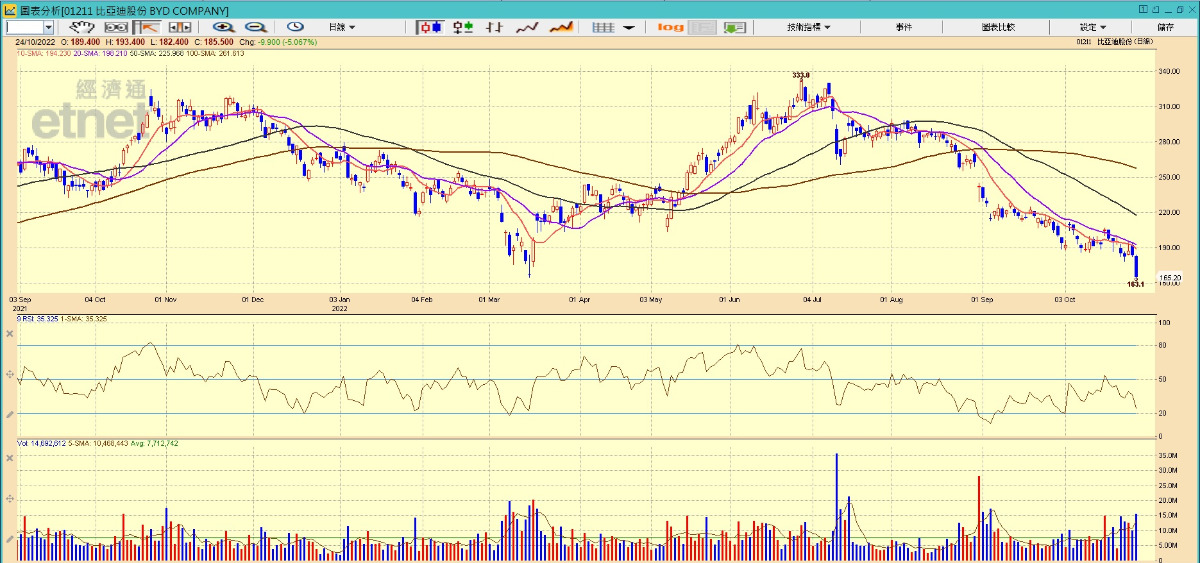Click the clock time period icon
1200x563 pixels.
[296, 27]
